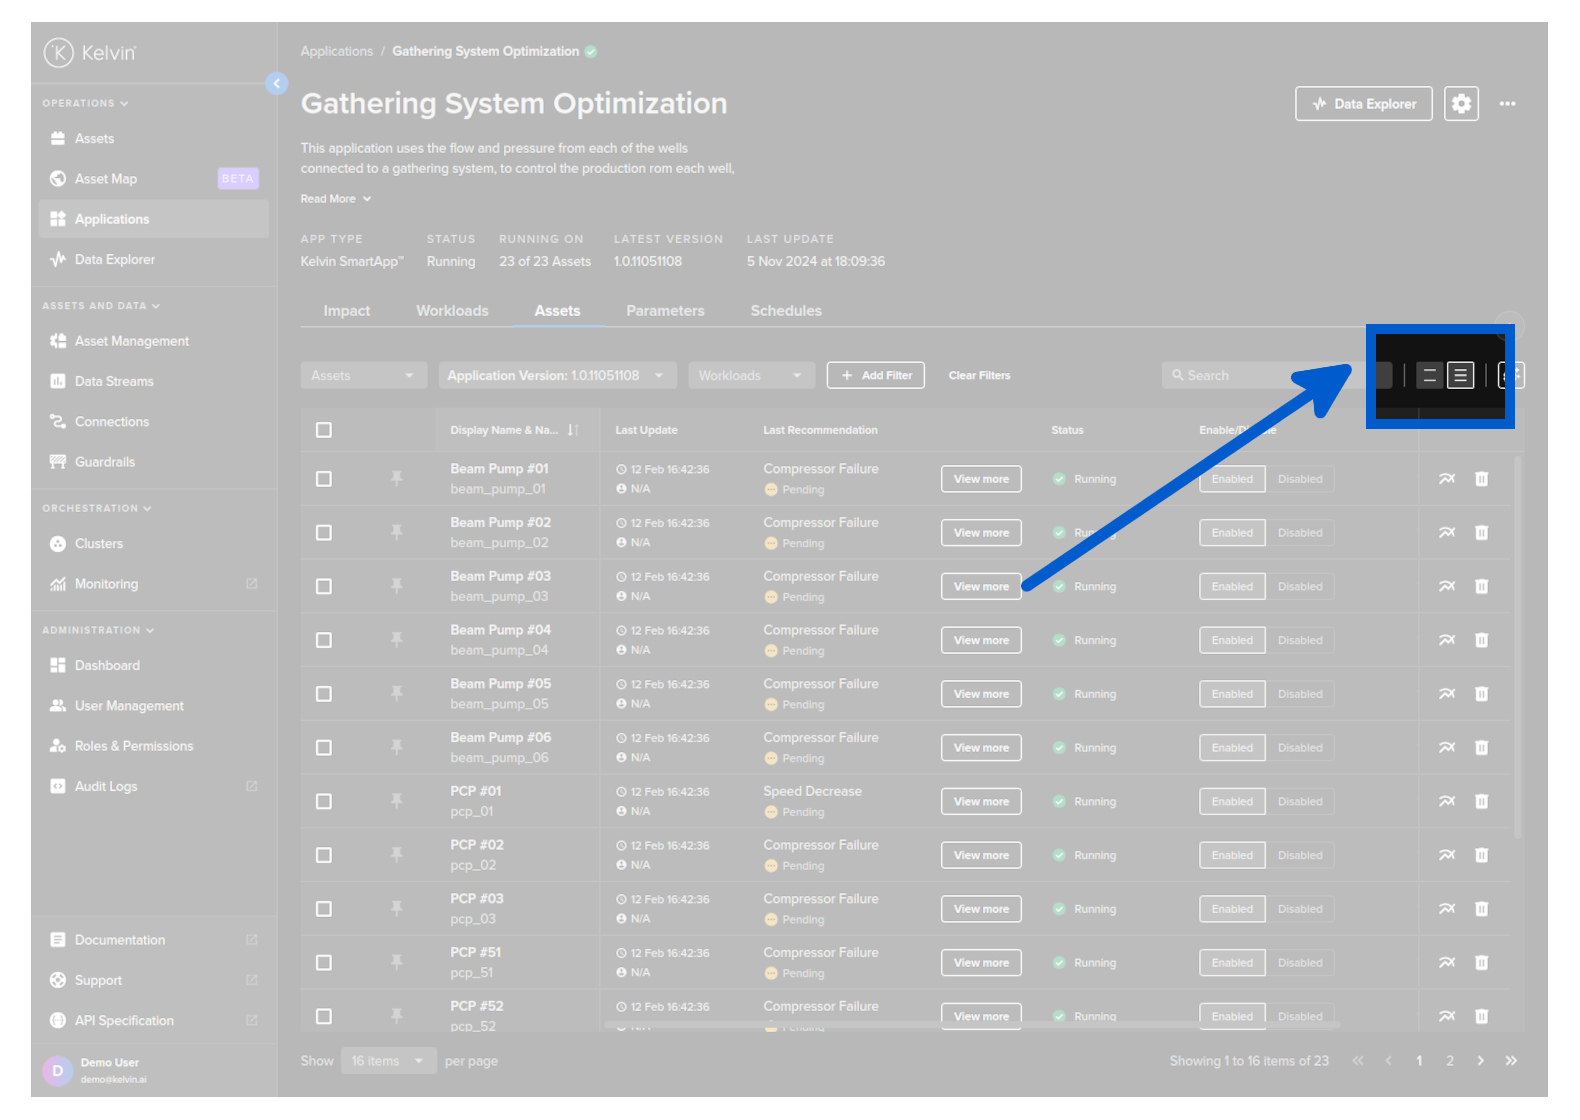Collapse the sidebar with arrow button
1580x1120 pixels.
(277, 84)
